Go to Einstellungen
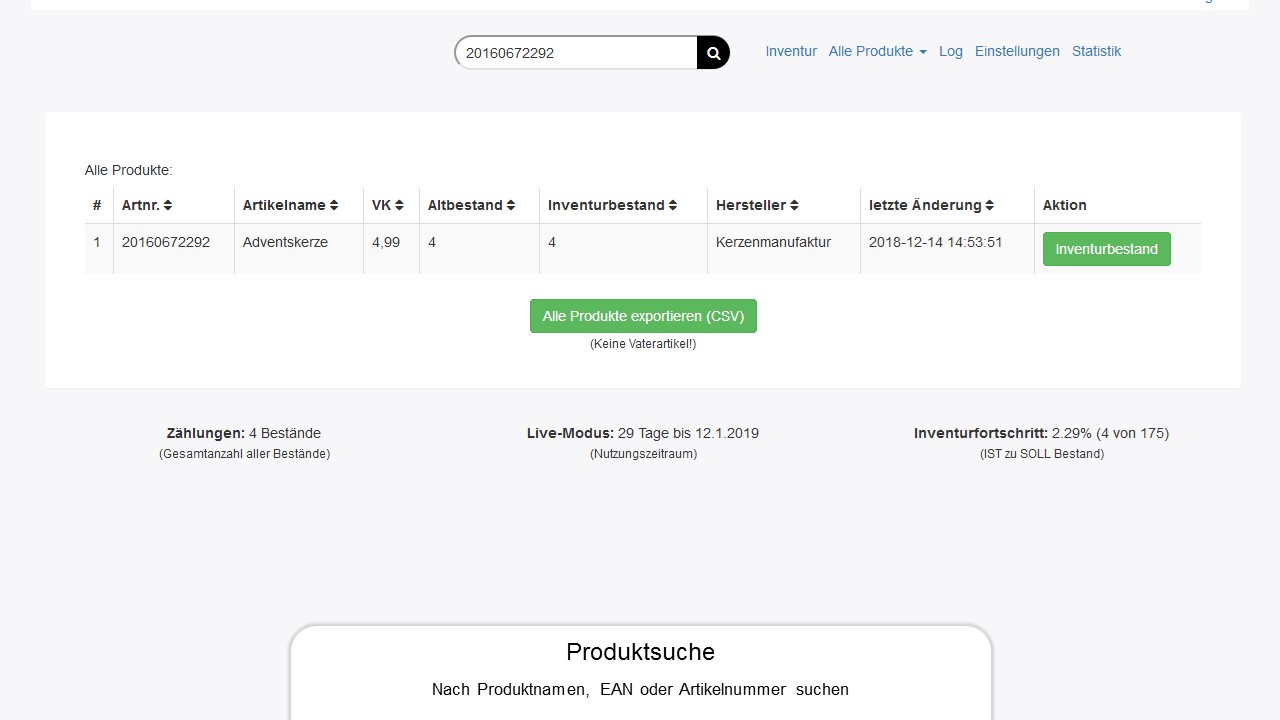This screenshot has height=720, width=1280. 1017,51
